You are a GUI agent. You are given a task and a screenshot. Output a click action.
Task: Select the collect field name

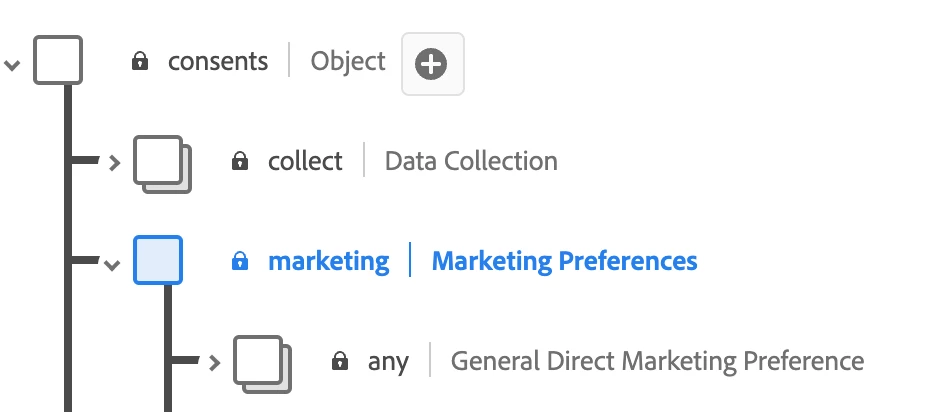pos(305,161)
